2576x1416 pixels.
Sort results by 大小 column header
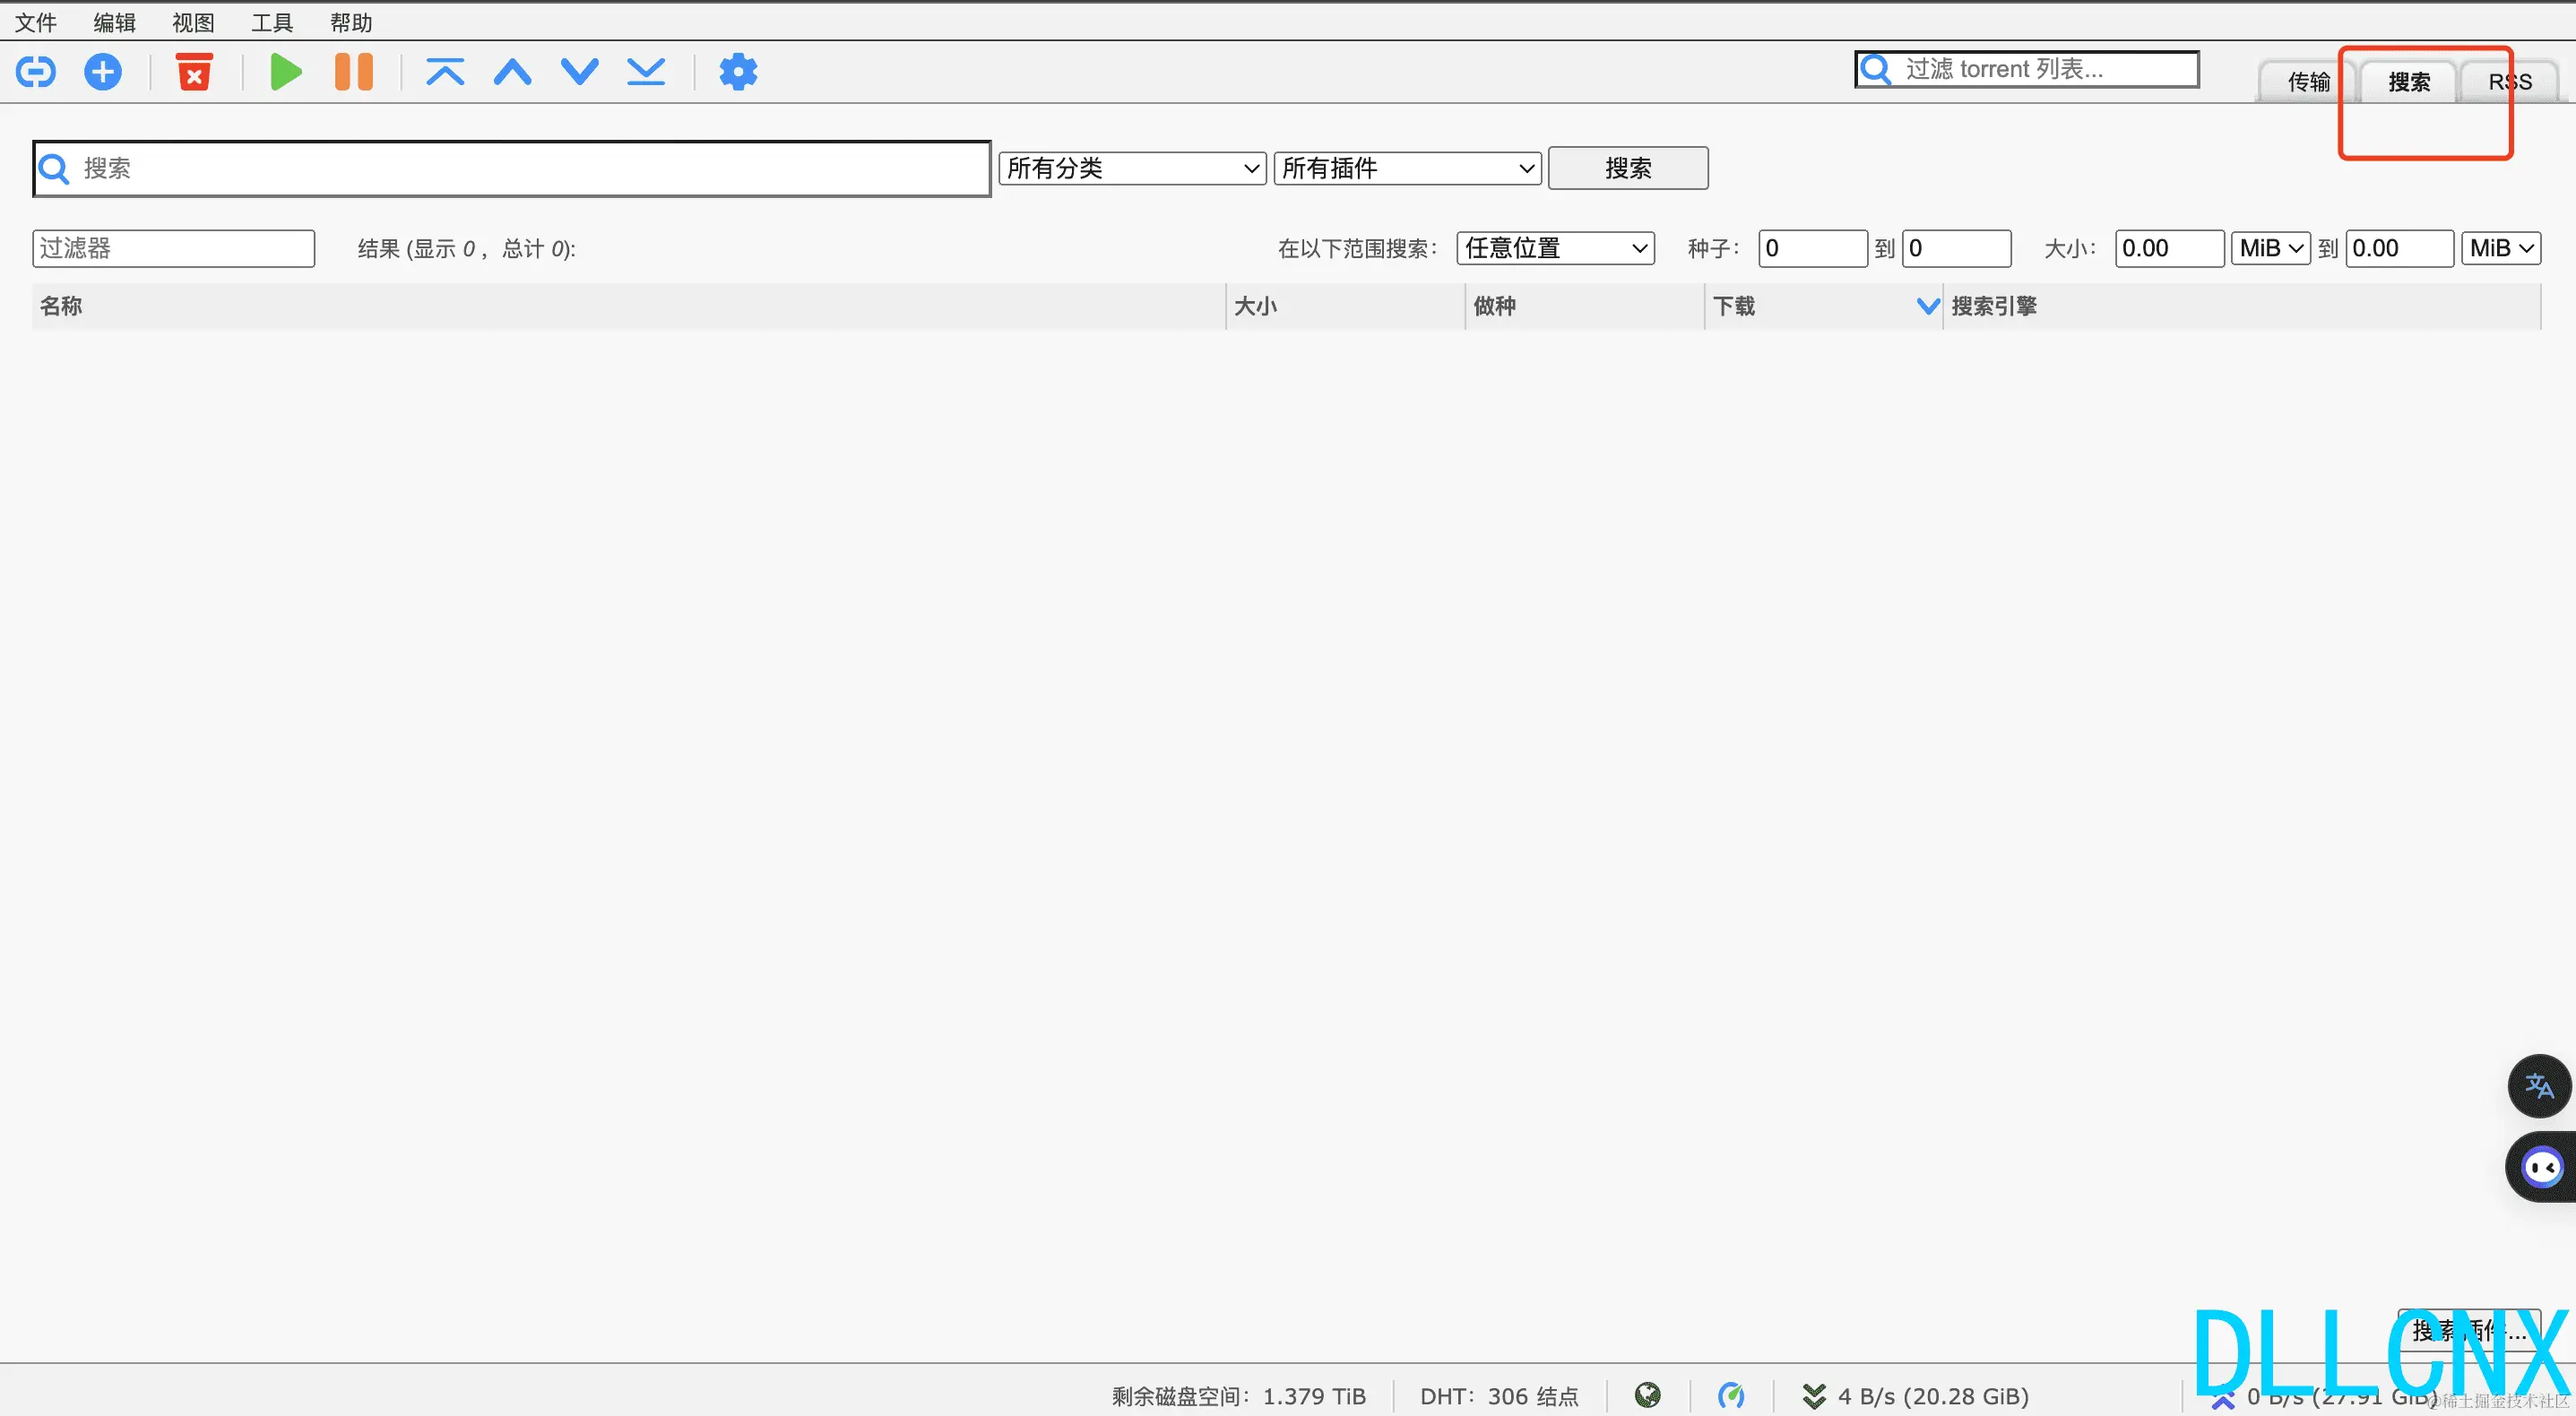(x=1256, y=306)
